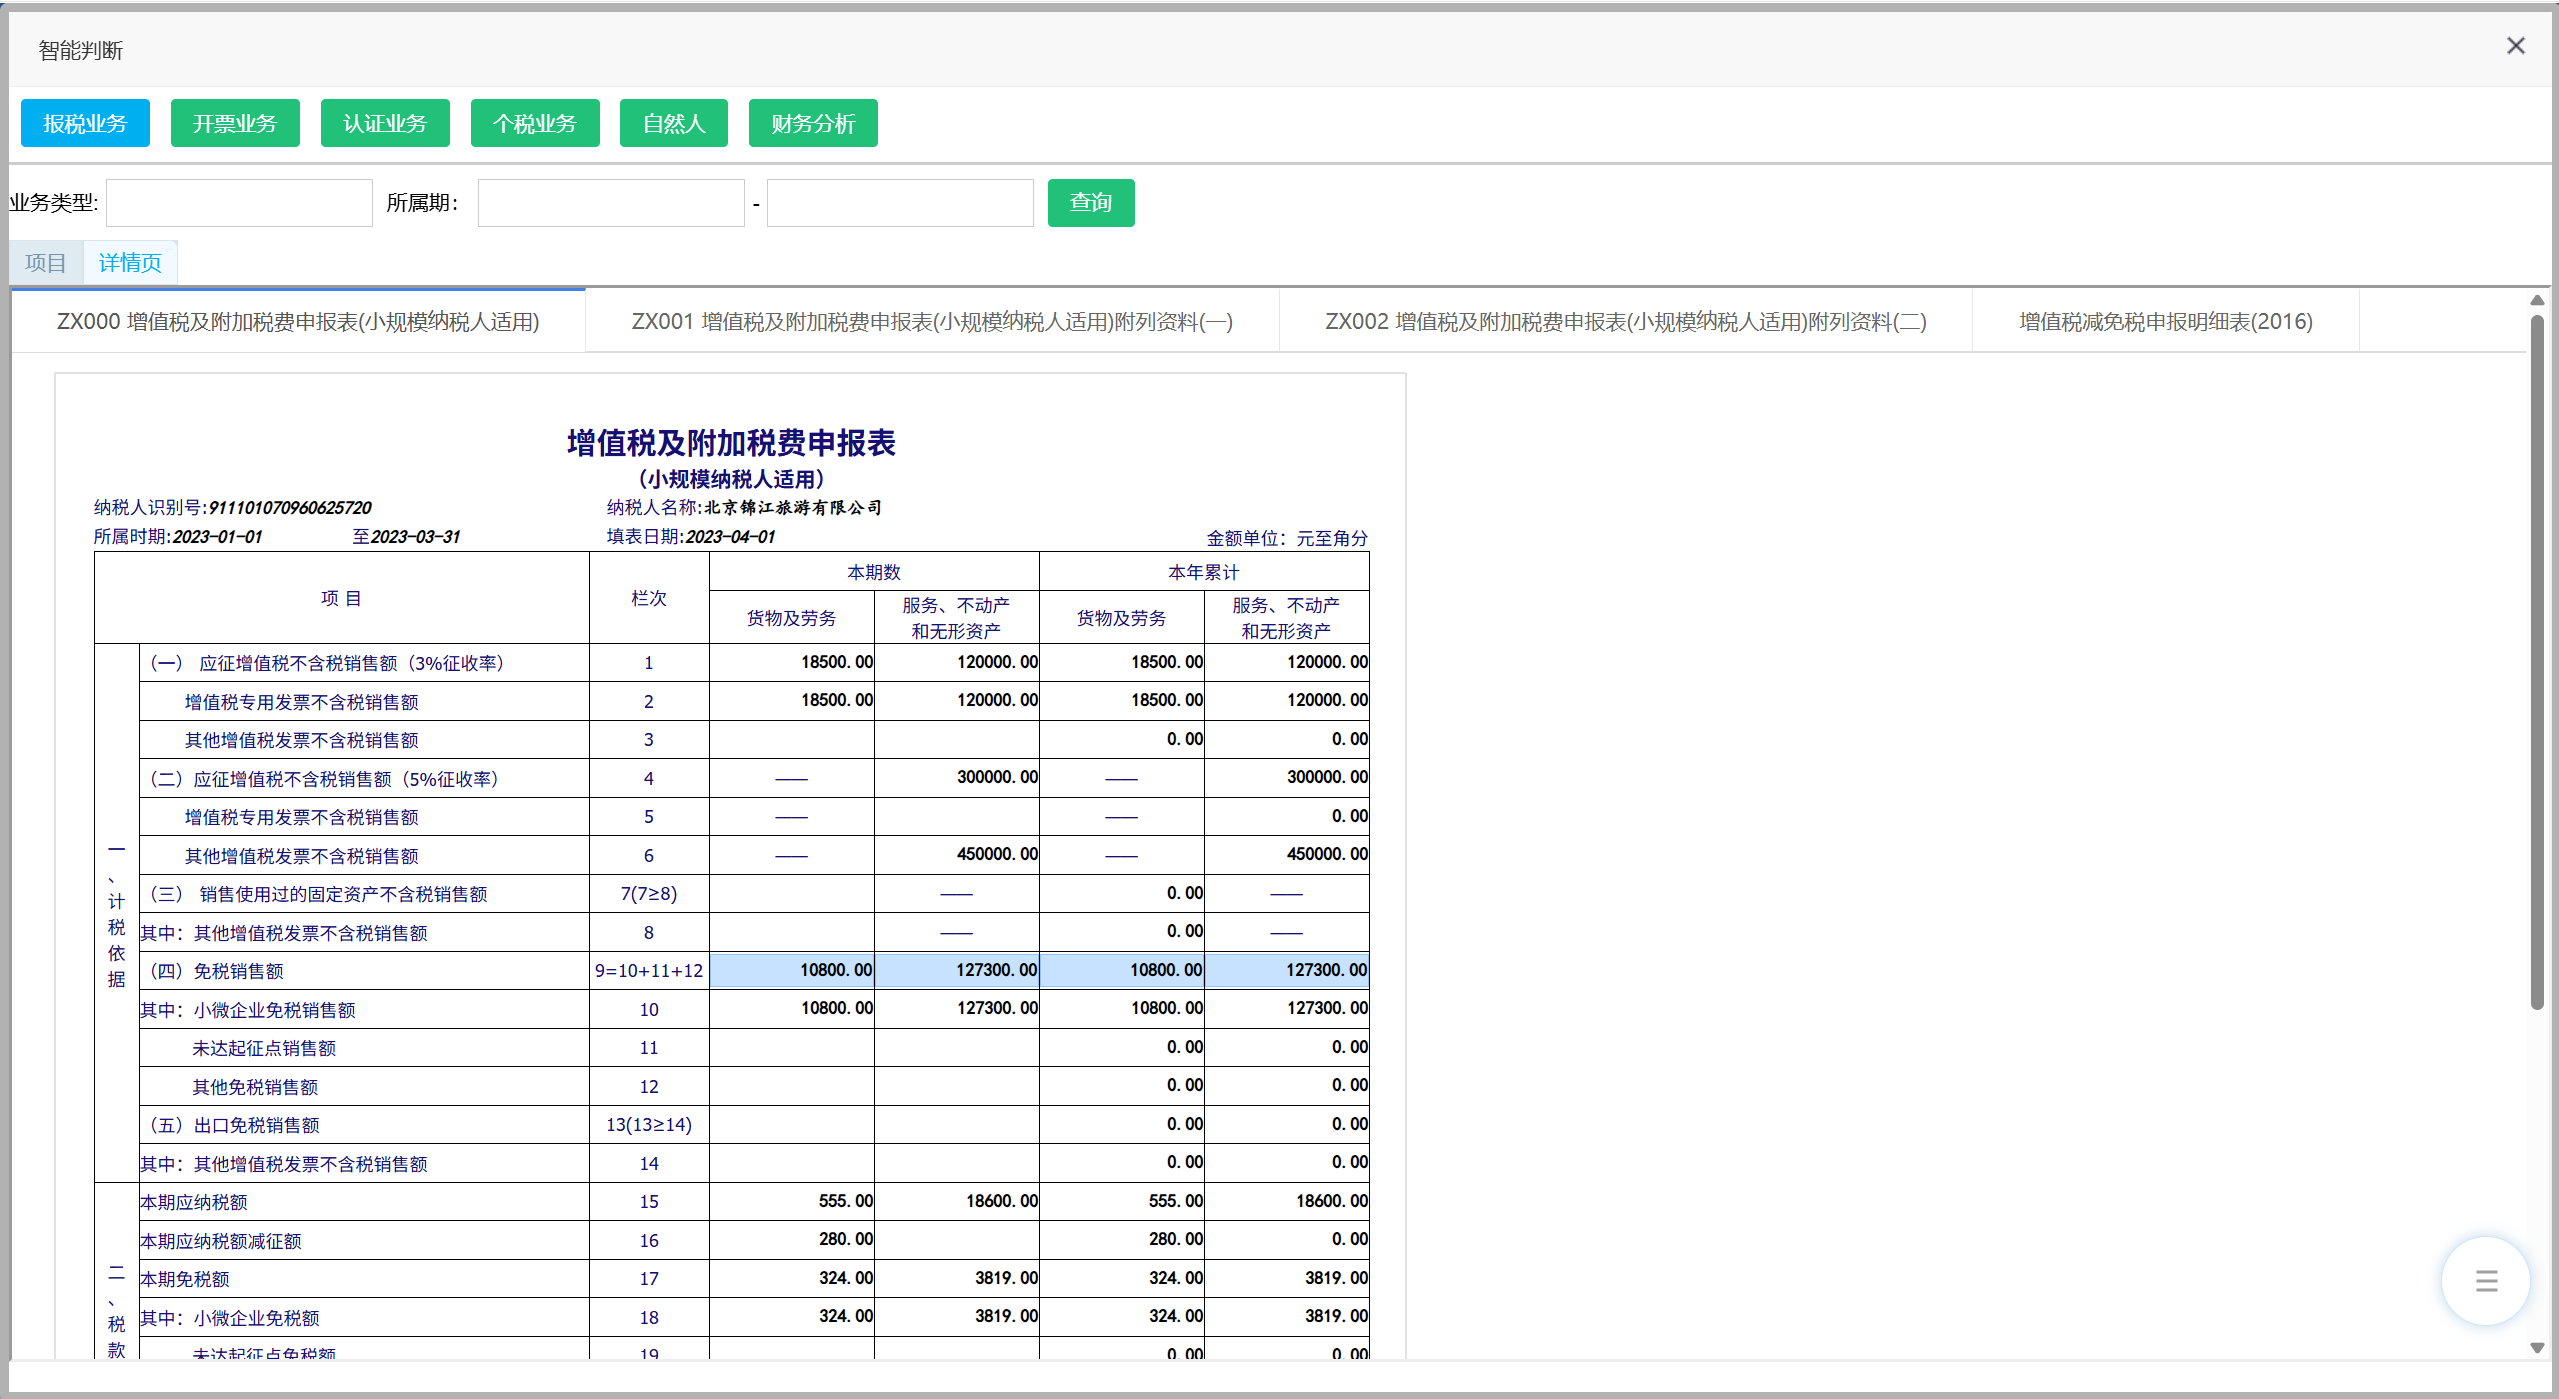2559x1399 pixels.
Task: Select the 报税业务 button
Action: [x=85, y=123]
